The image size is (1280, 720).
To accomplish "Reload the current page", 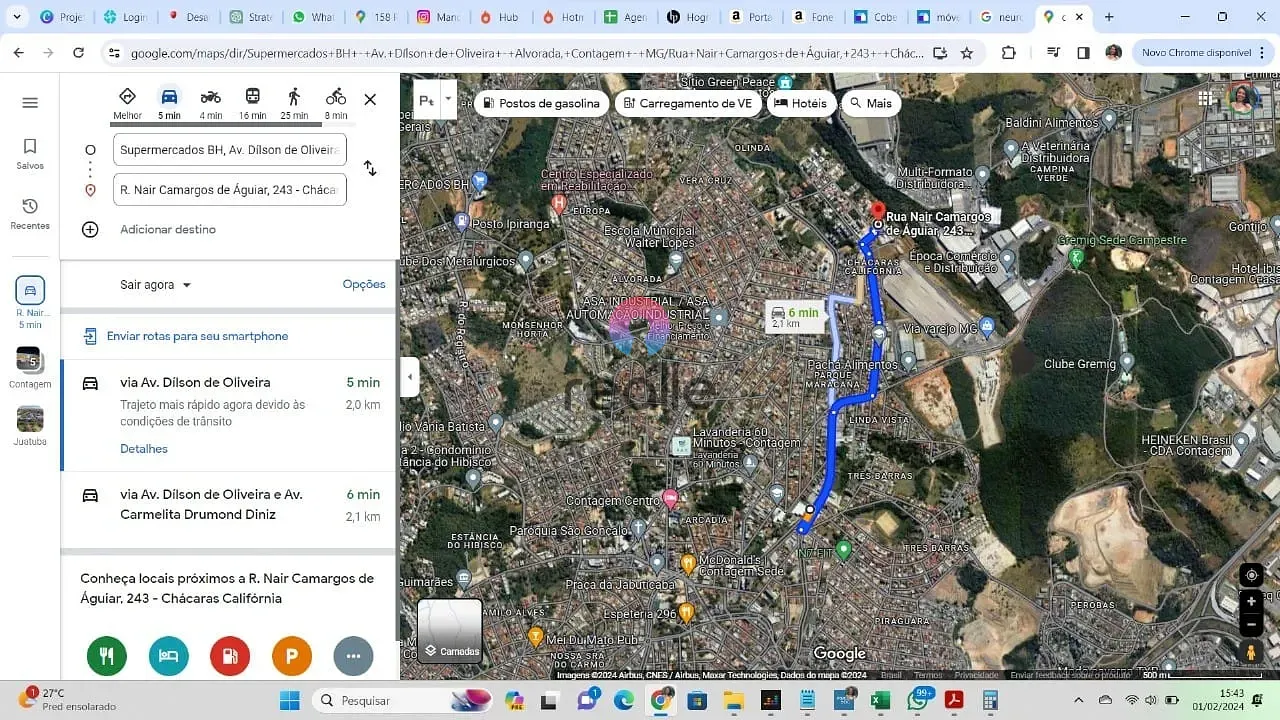I will click(x=78, y=53).
